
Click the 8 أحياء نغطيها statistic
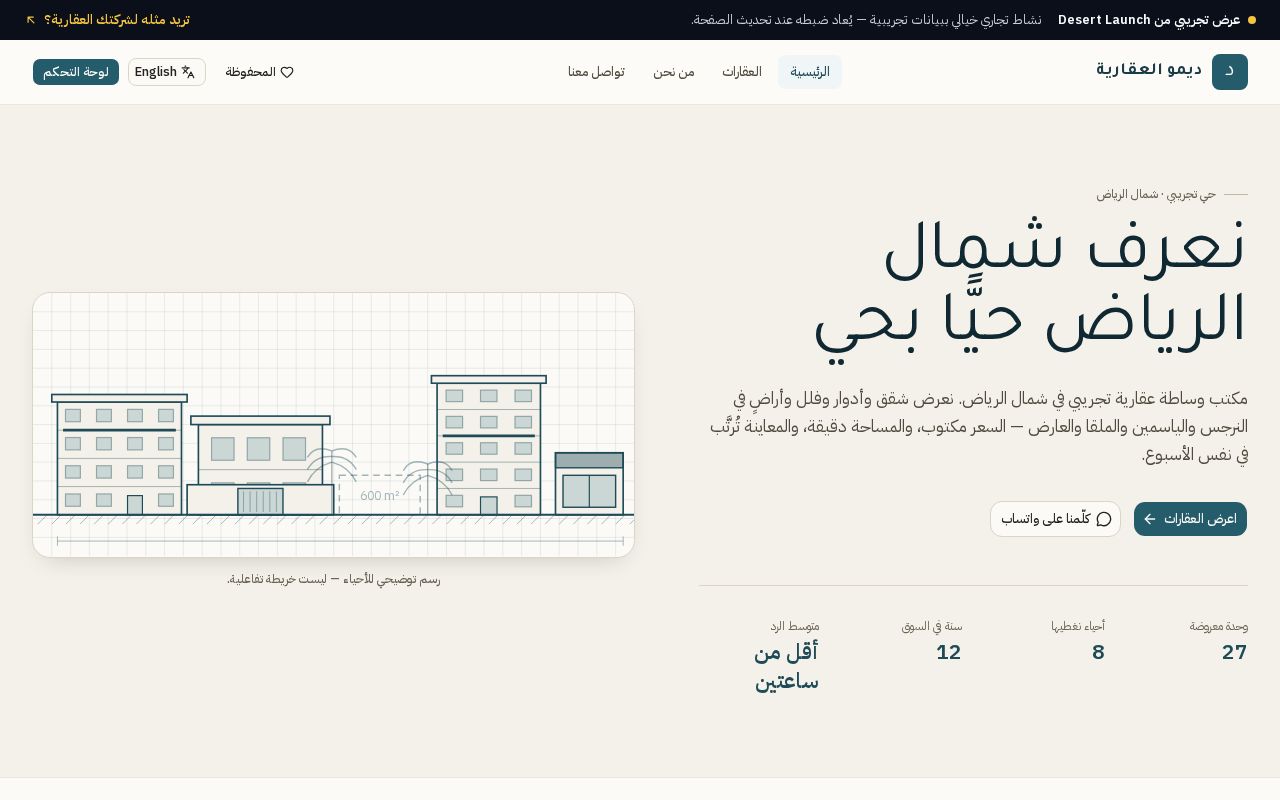(x=1077, y=641)
